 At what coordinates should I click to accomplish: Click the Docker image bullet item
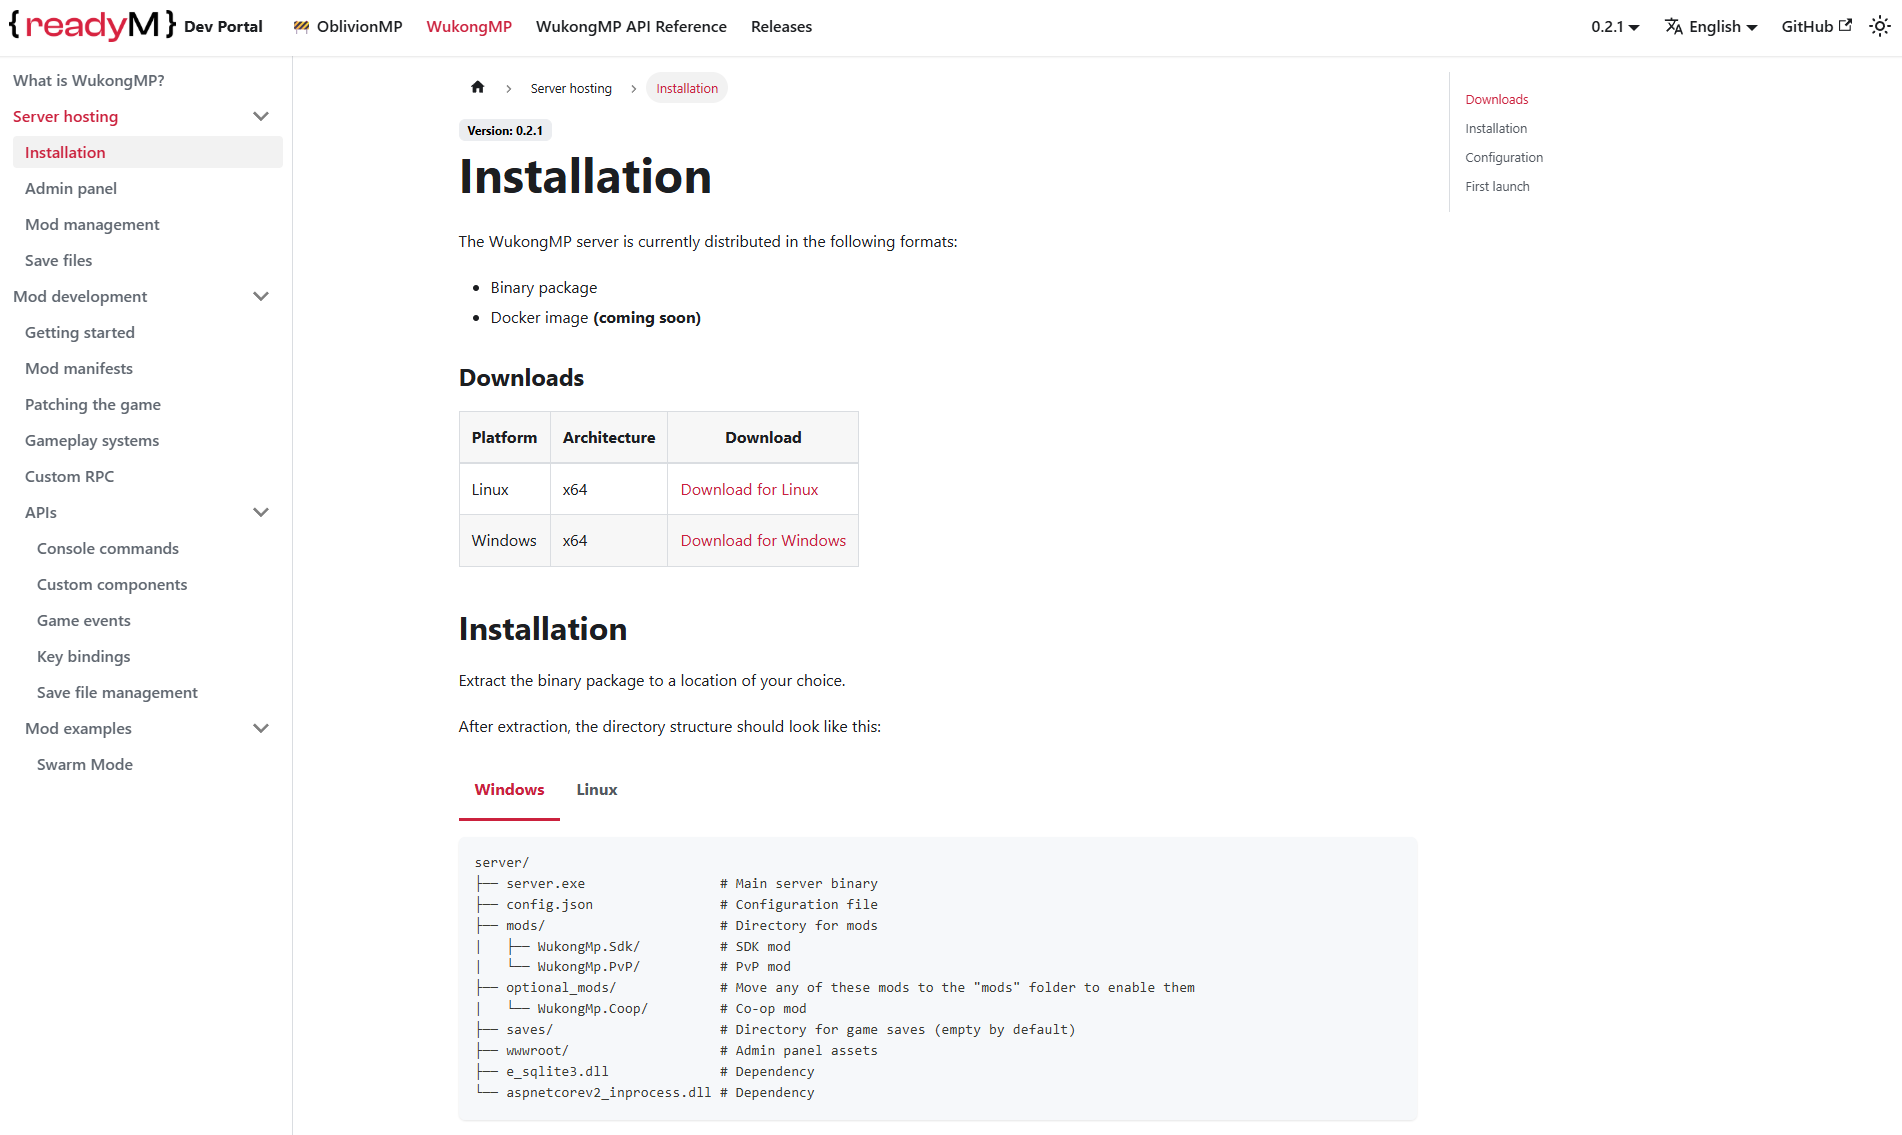click(x=595, y=318)
